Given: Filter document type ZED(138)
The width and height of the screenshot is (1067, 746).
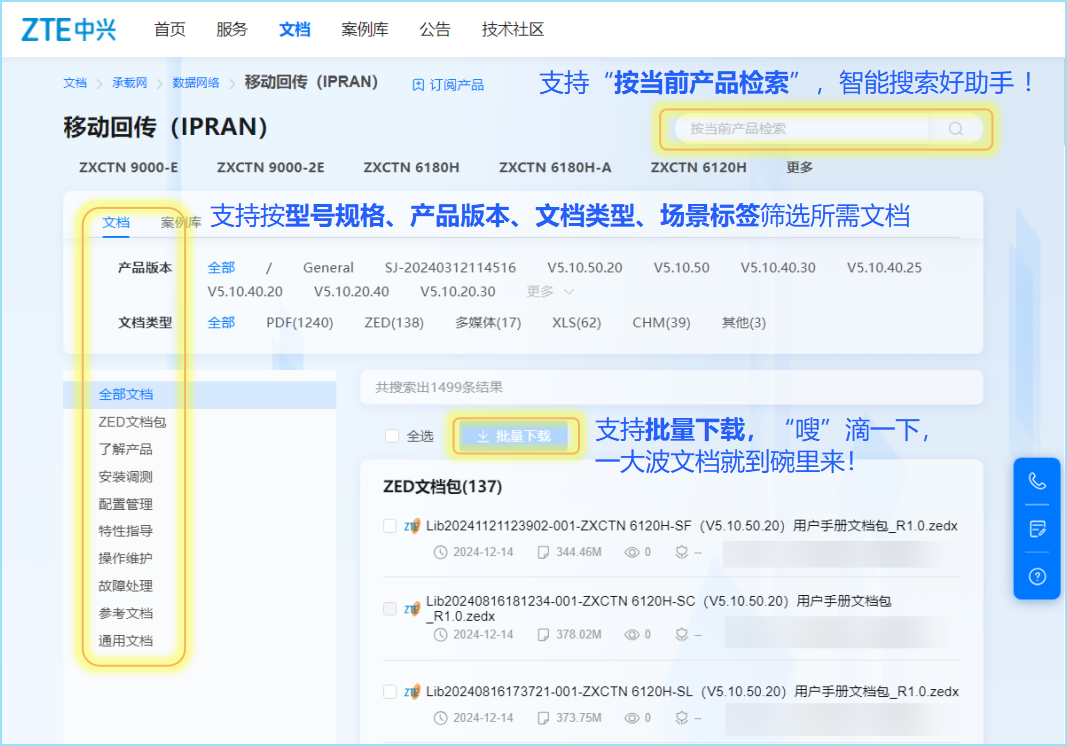Looking at the screenshot, I should coord(394,323).
